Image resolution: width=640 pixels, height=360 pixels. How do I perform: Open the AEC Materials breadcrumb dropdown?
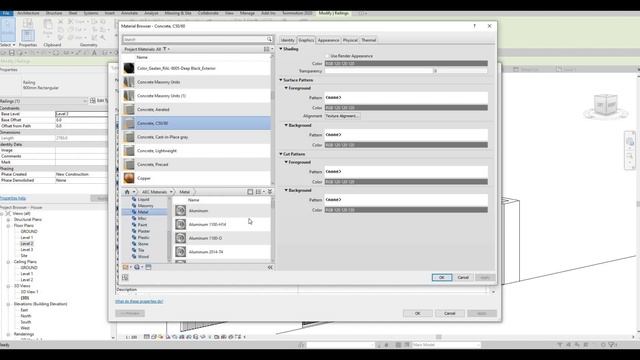click(x=171, y=192)
